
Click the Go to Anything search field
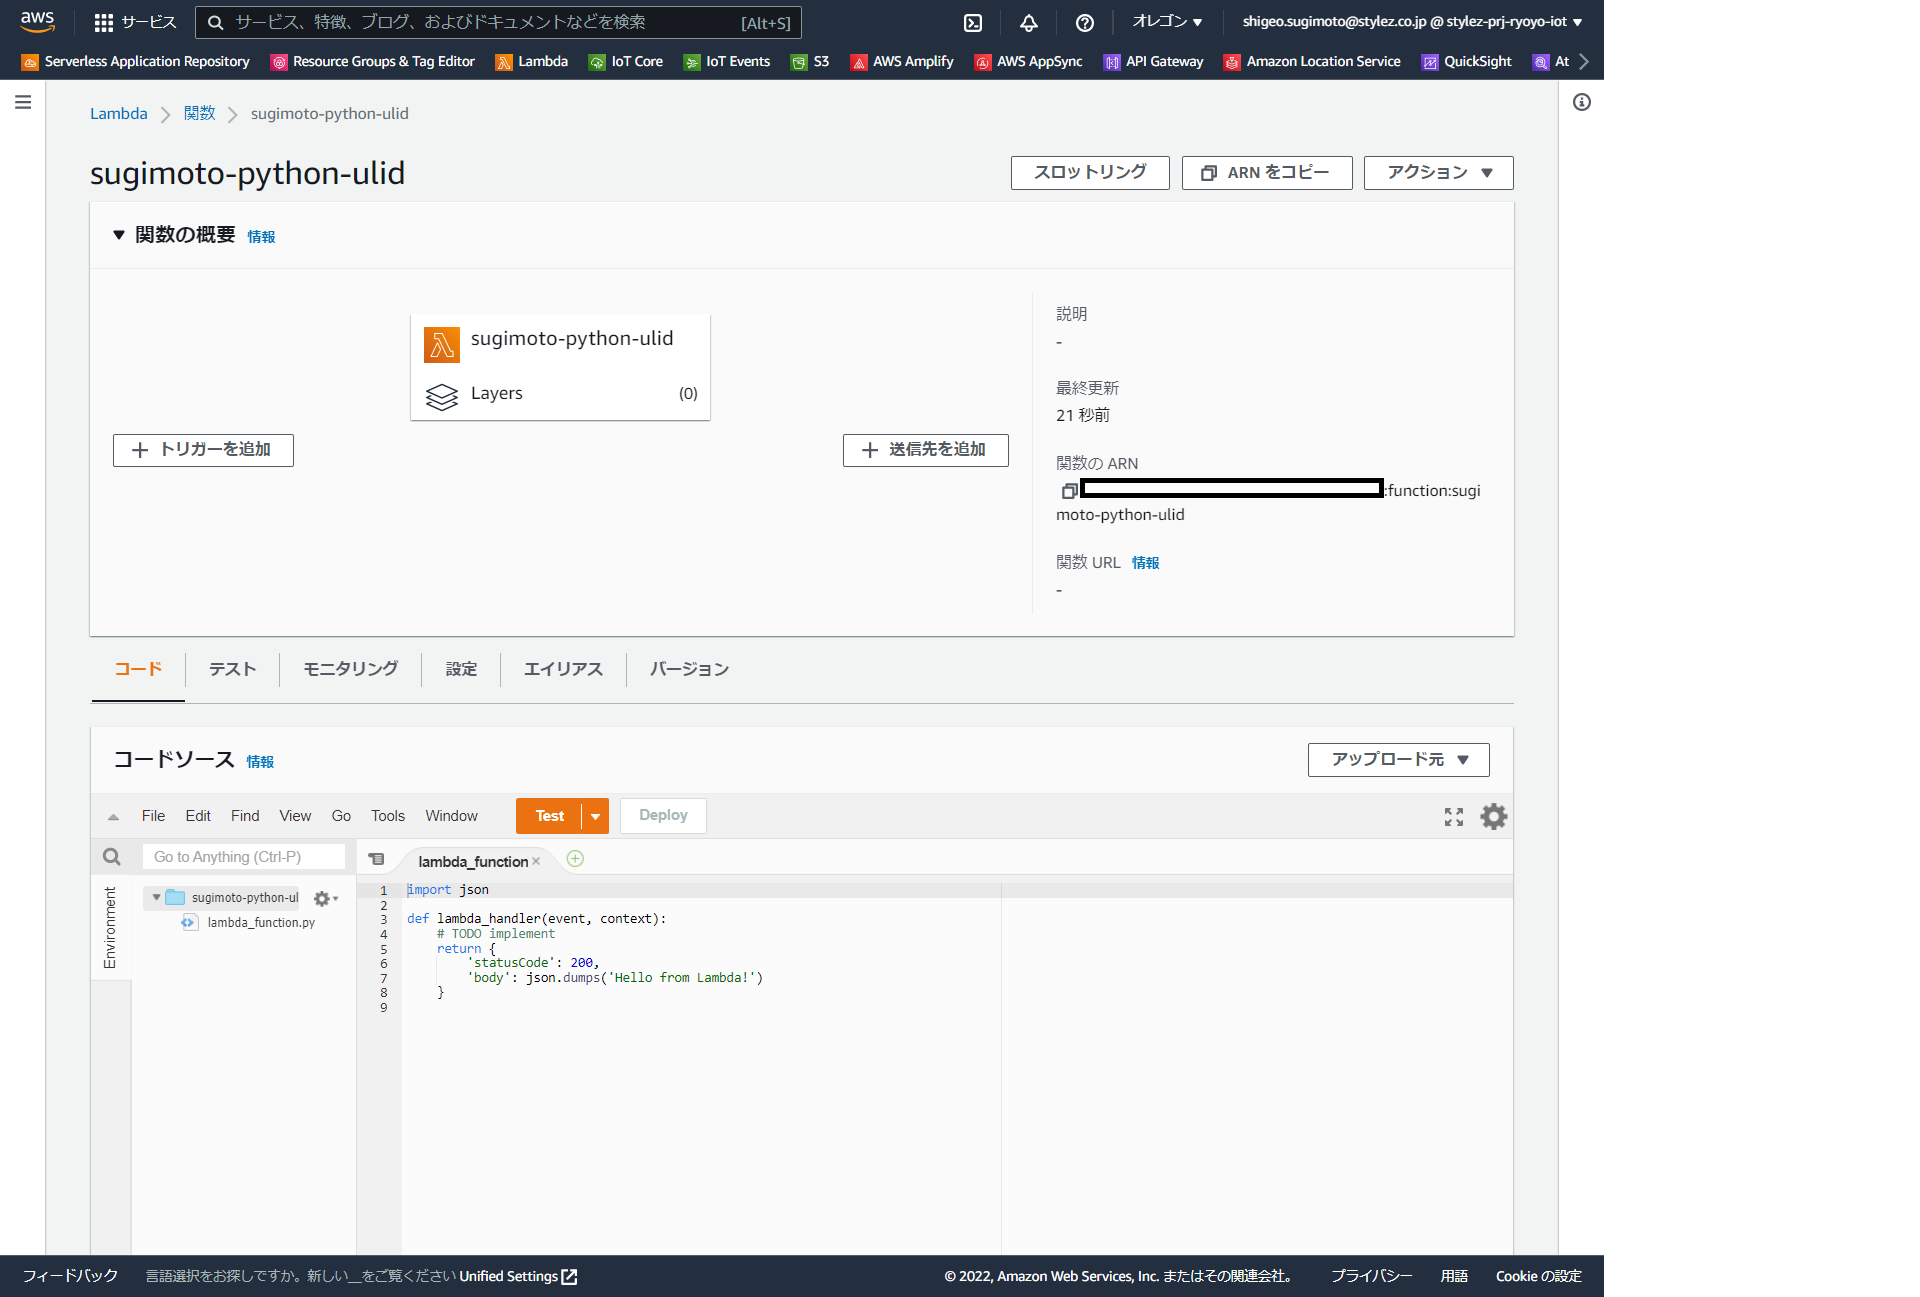point(244,857)
